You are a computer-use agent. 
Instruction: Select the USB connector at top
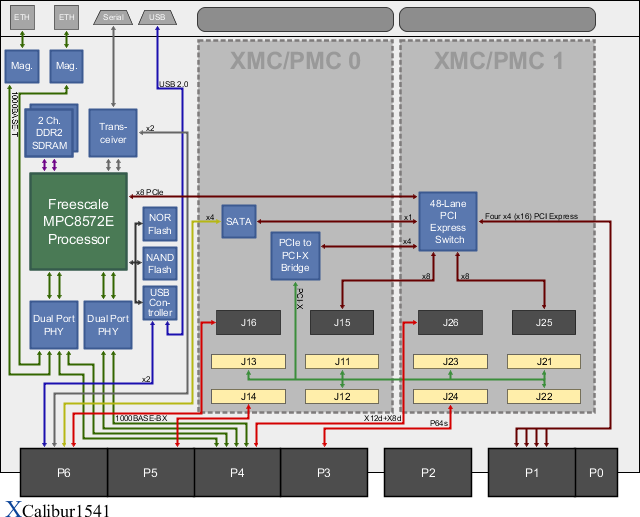[x=157, y=18]
